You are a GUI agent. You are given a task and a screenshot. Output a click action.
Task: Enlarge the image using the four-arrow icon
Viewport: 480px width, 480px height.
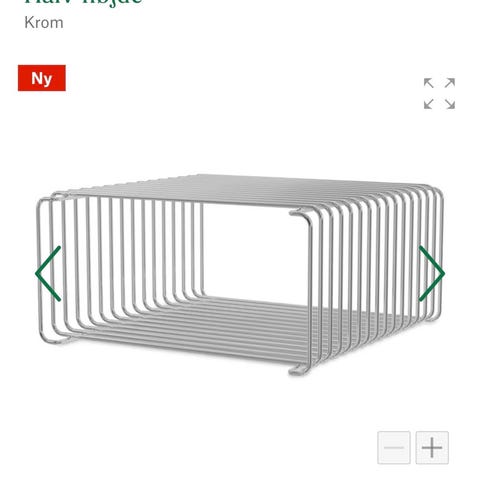coord(439,94)
